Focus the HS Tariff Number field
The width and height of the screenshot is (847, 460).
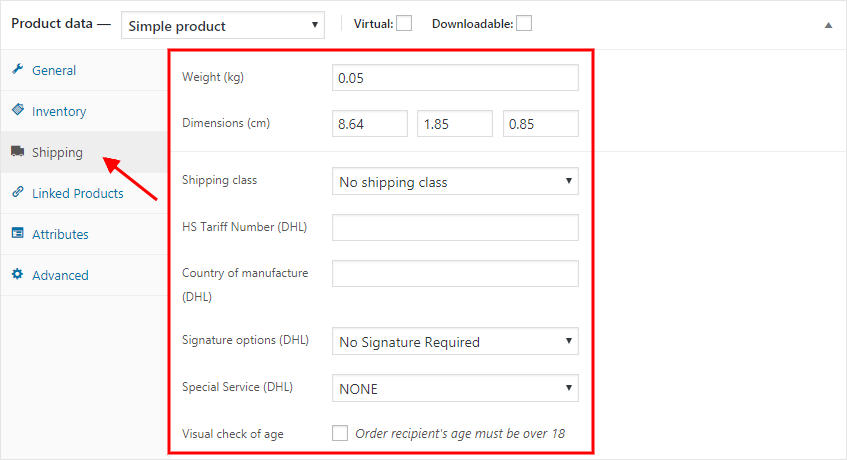[x=455, y=227]
